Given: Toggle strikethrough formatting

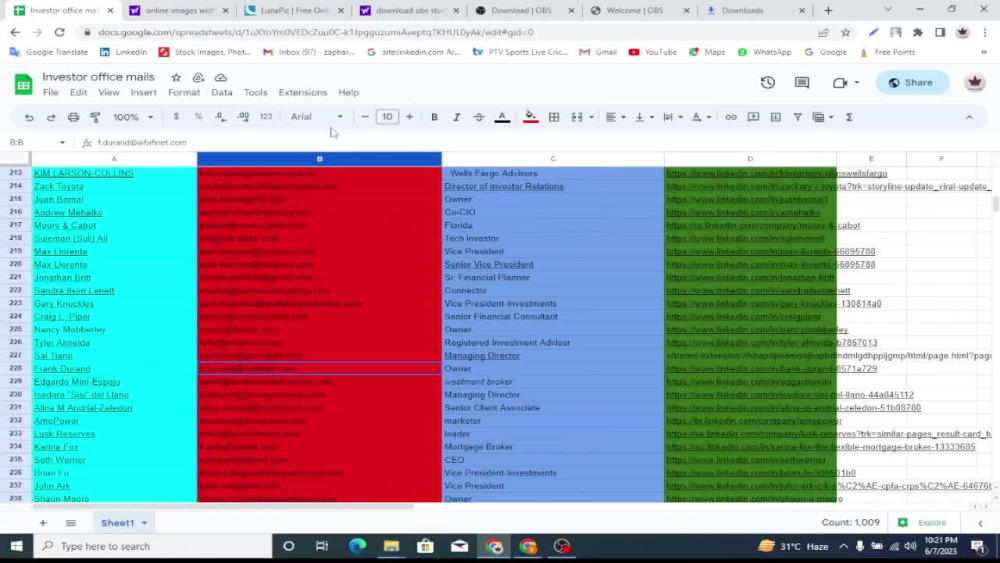Looking at the screenshot, I should point(479,117).
